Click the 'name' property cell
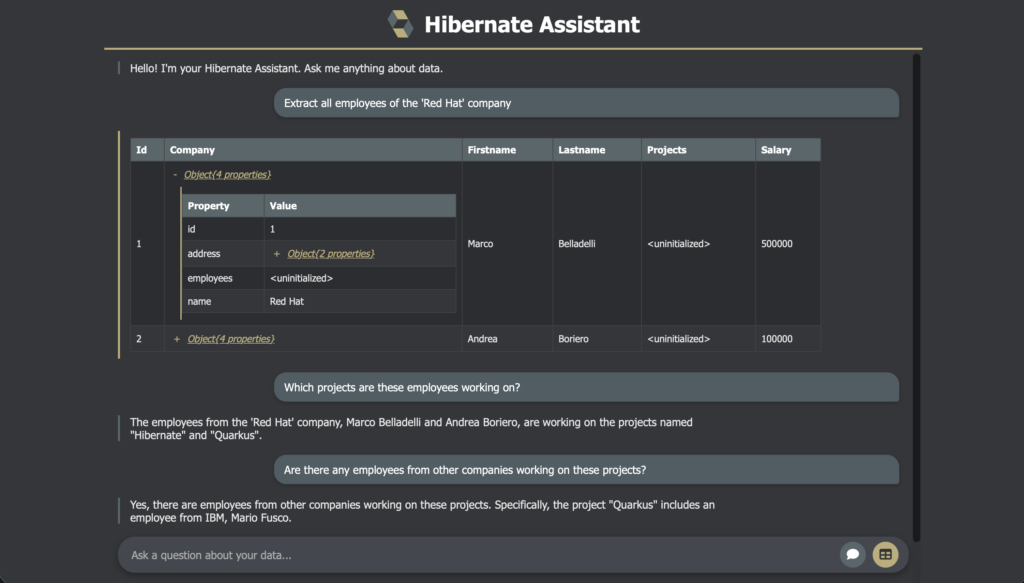 click(223, 301)
